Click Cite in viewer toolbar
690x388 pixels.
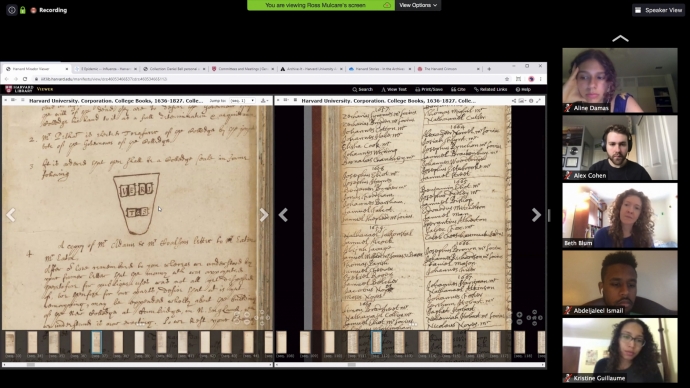coord(458,89)
